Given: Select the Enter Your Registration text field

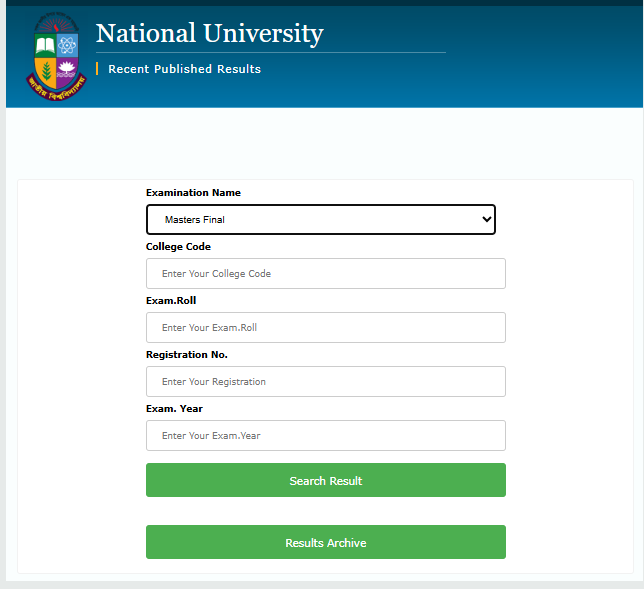Looking at the screenshot, I should click(325, 381).
